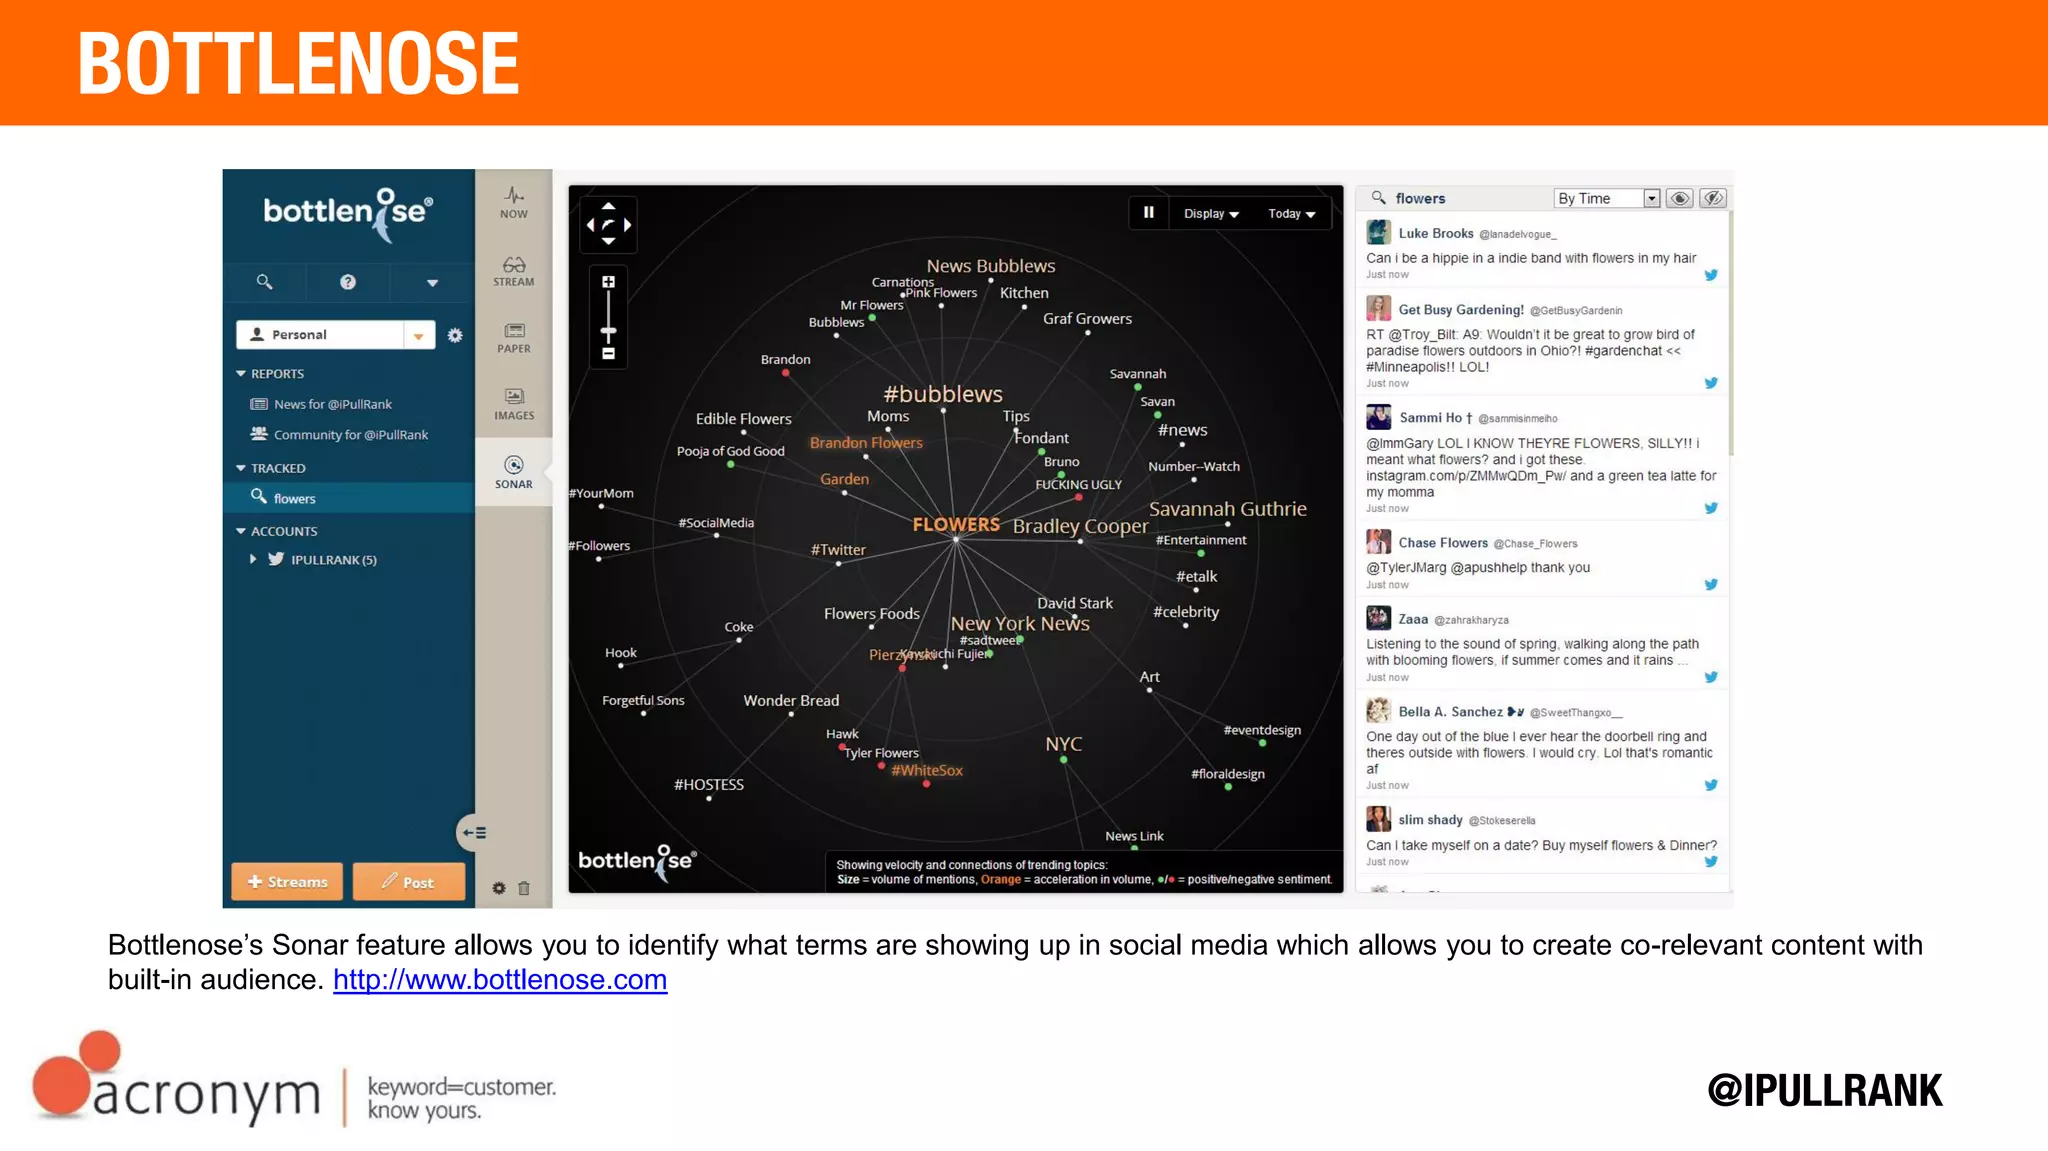
Task: Click the stream panel scrollbar
Action: [1730, 333]
